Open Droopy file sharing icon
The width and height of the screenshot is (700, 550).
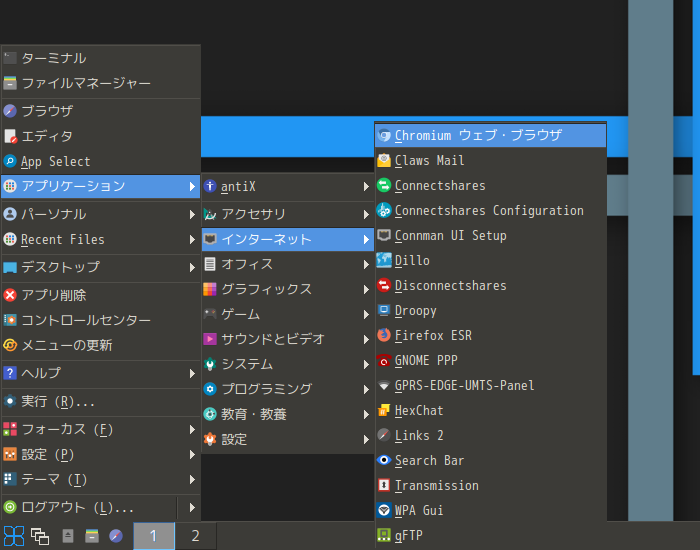[x=384, y=310]
